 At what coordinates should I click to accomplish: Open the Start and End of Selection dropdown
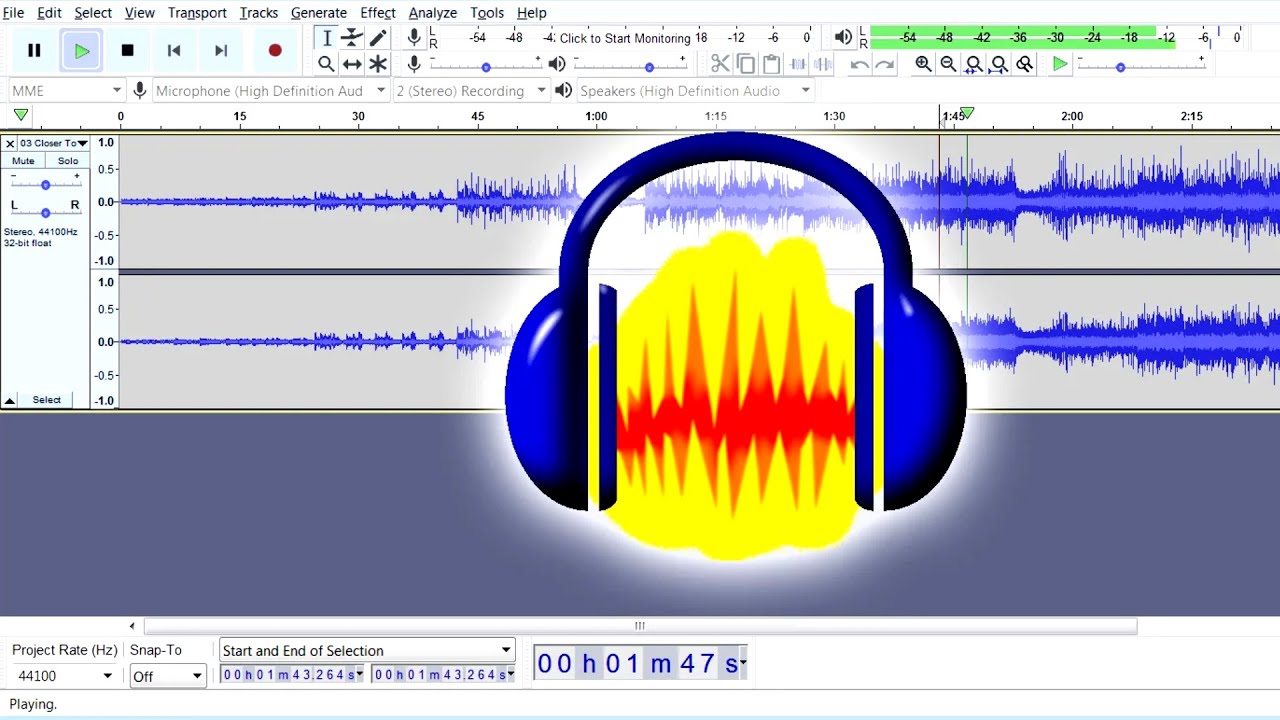tap(367, 650)
